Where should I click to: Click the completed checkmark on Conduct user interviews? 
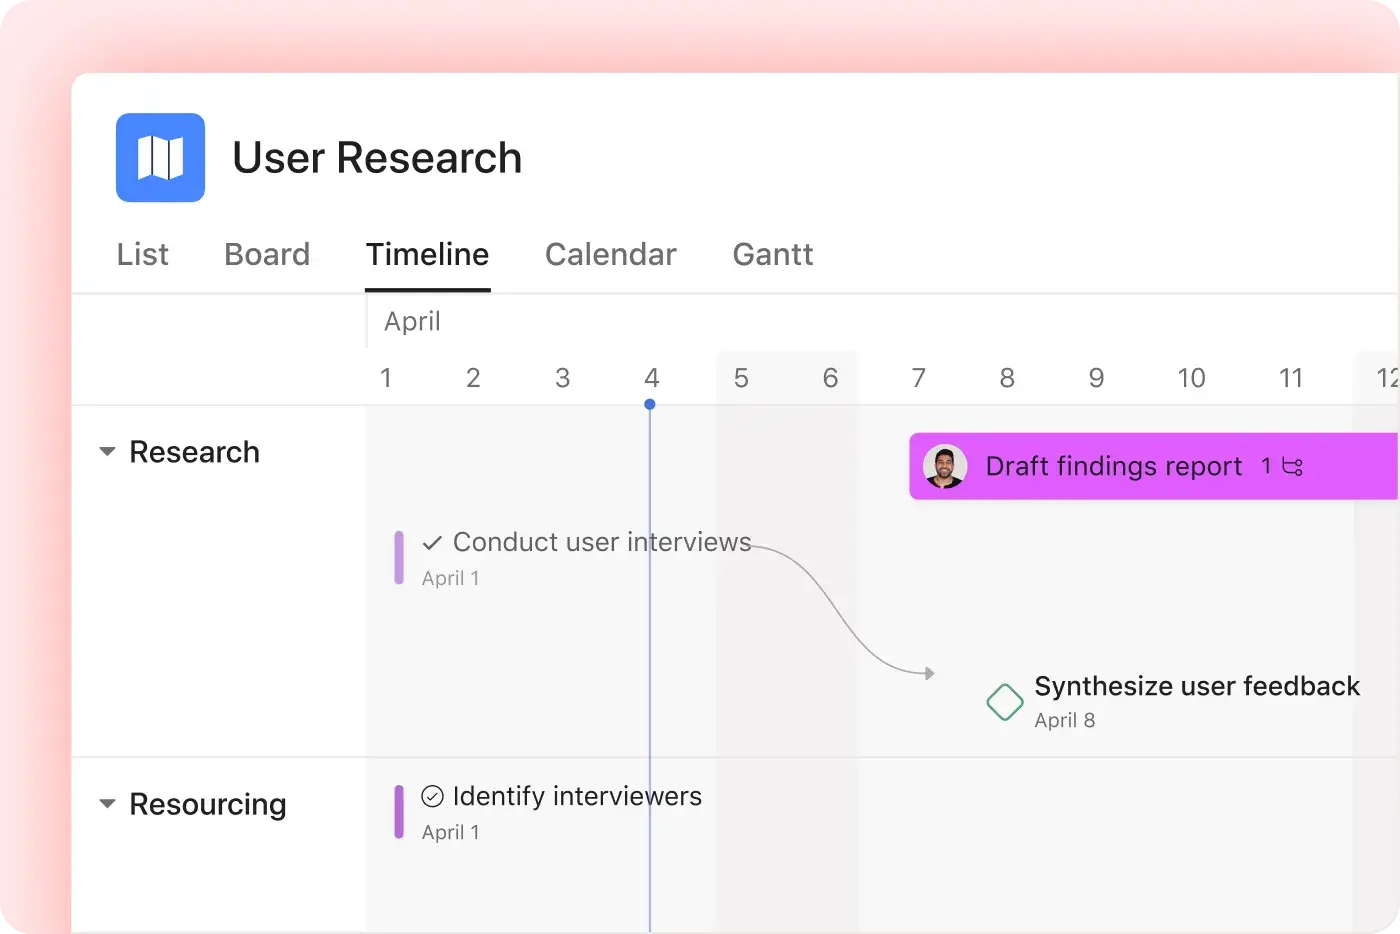pos(432,543)
